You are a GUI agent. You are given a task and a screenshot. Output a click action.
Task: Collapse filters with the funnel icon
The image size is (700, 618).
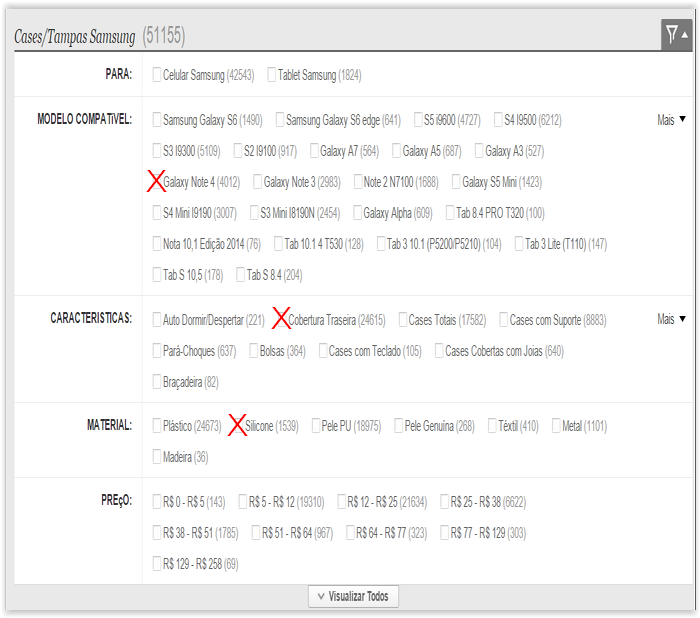tap(676, 35)
